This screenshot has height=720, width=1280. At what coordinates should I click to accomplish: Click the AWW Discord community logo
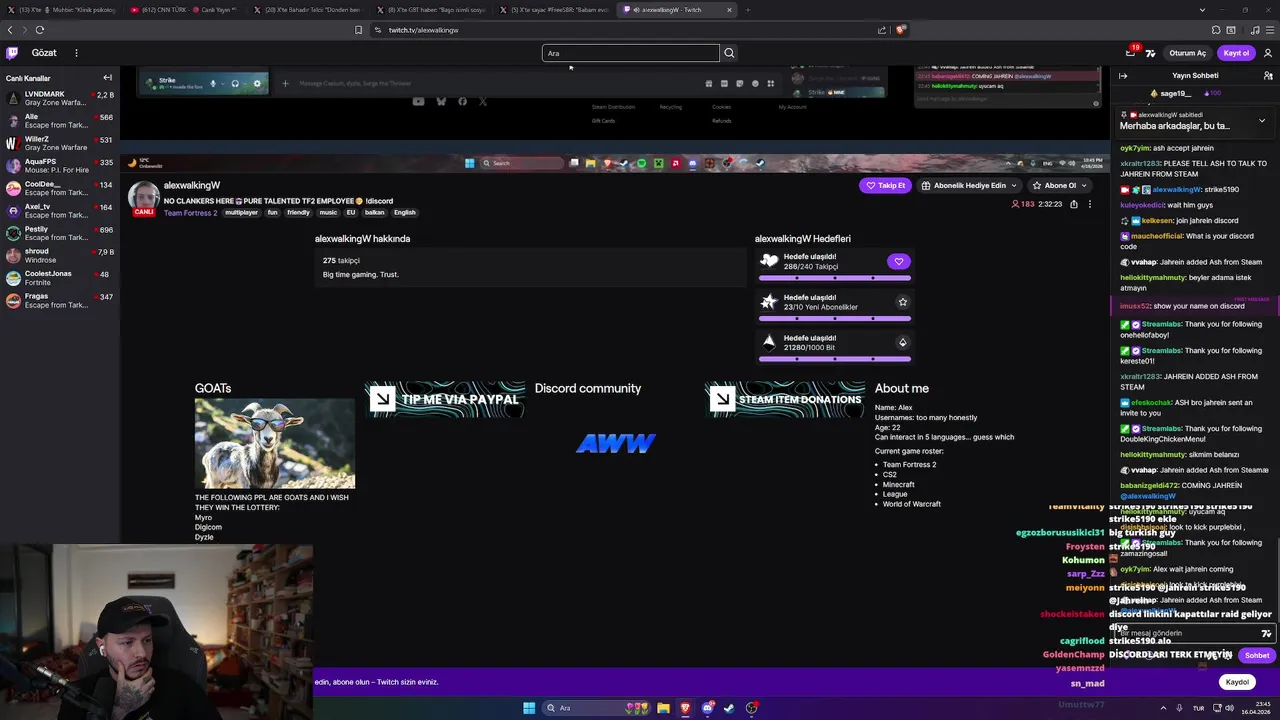615,443
